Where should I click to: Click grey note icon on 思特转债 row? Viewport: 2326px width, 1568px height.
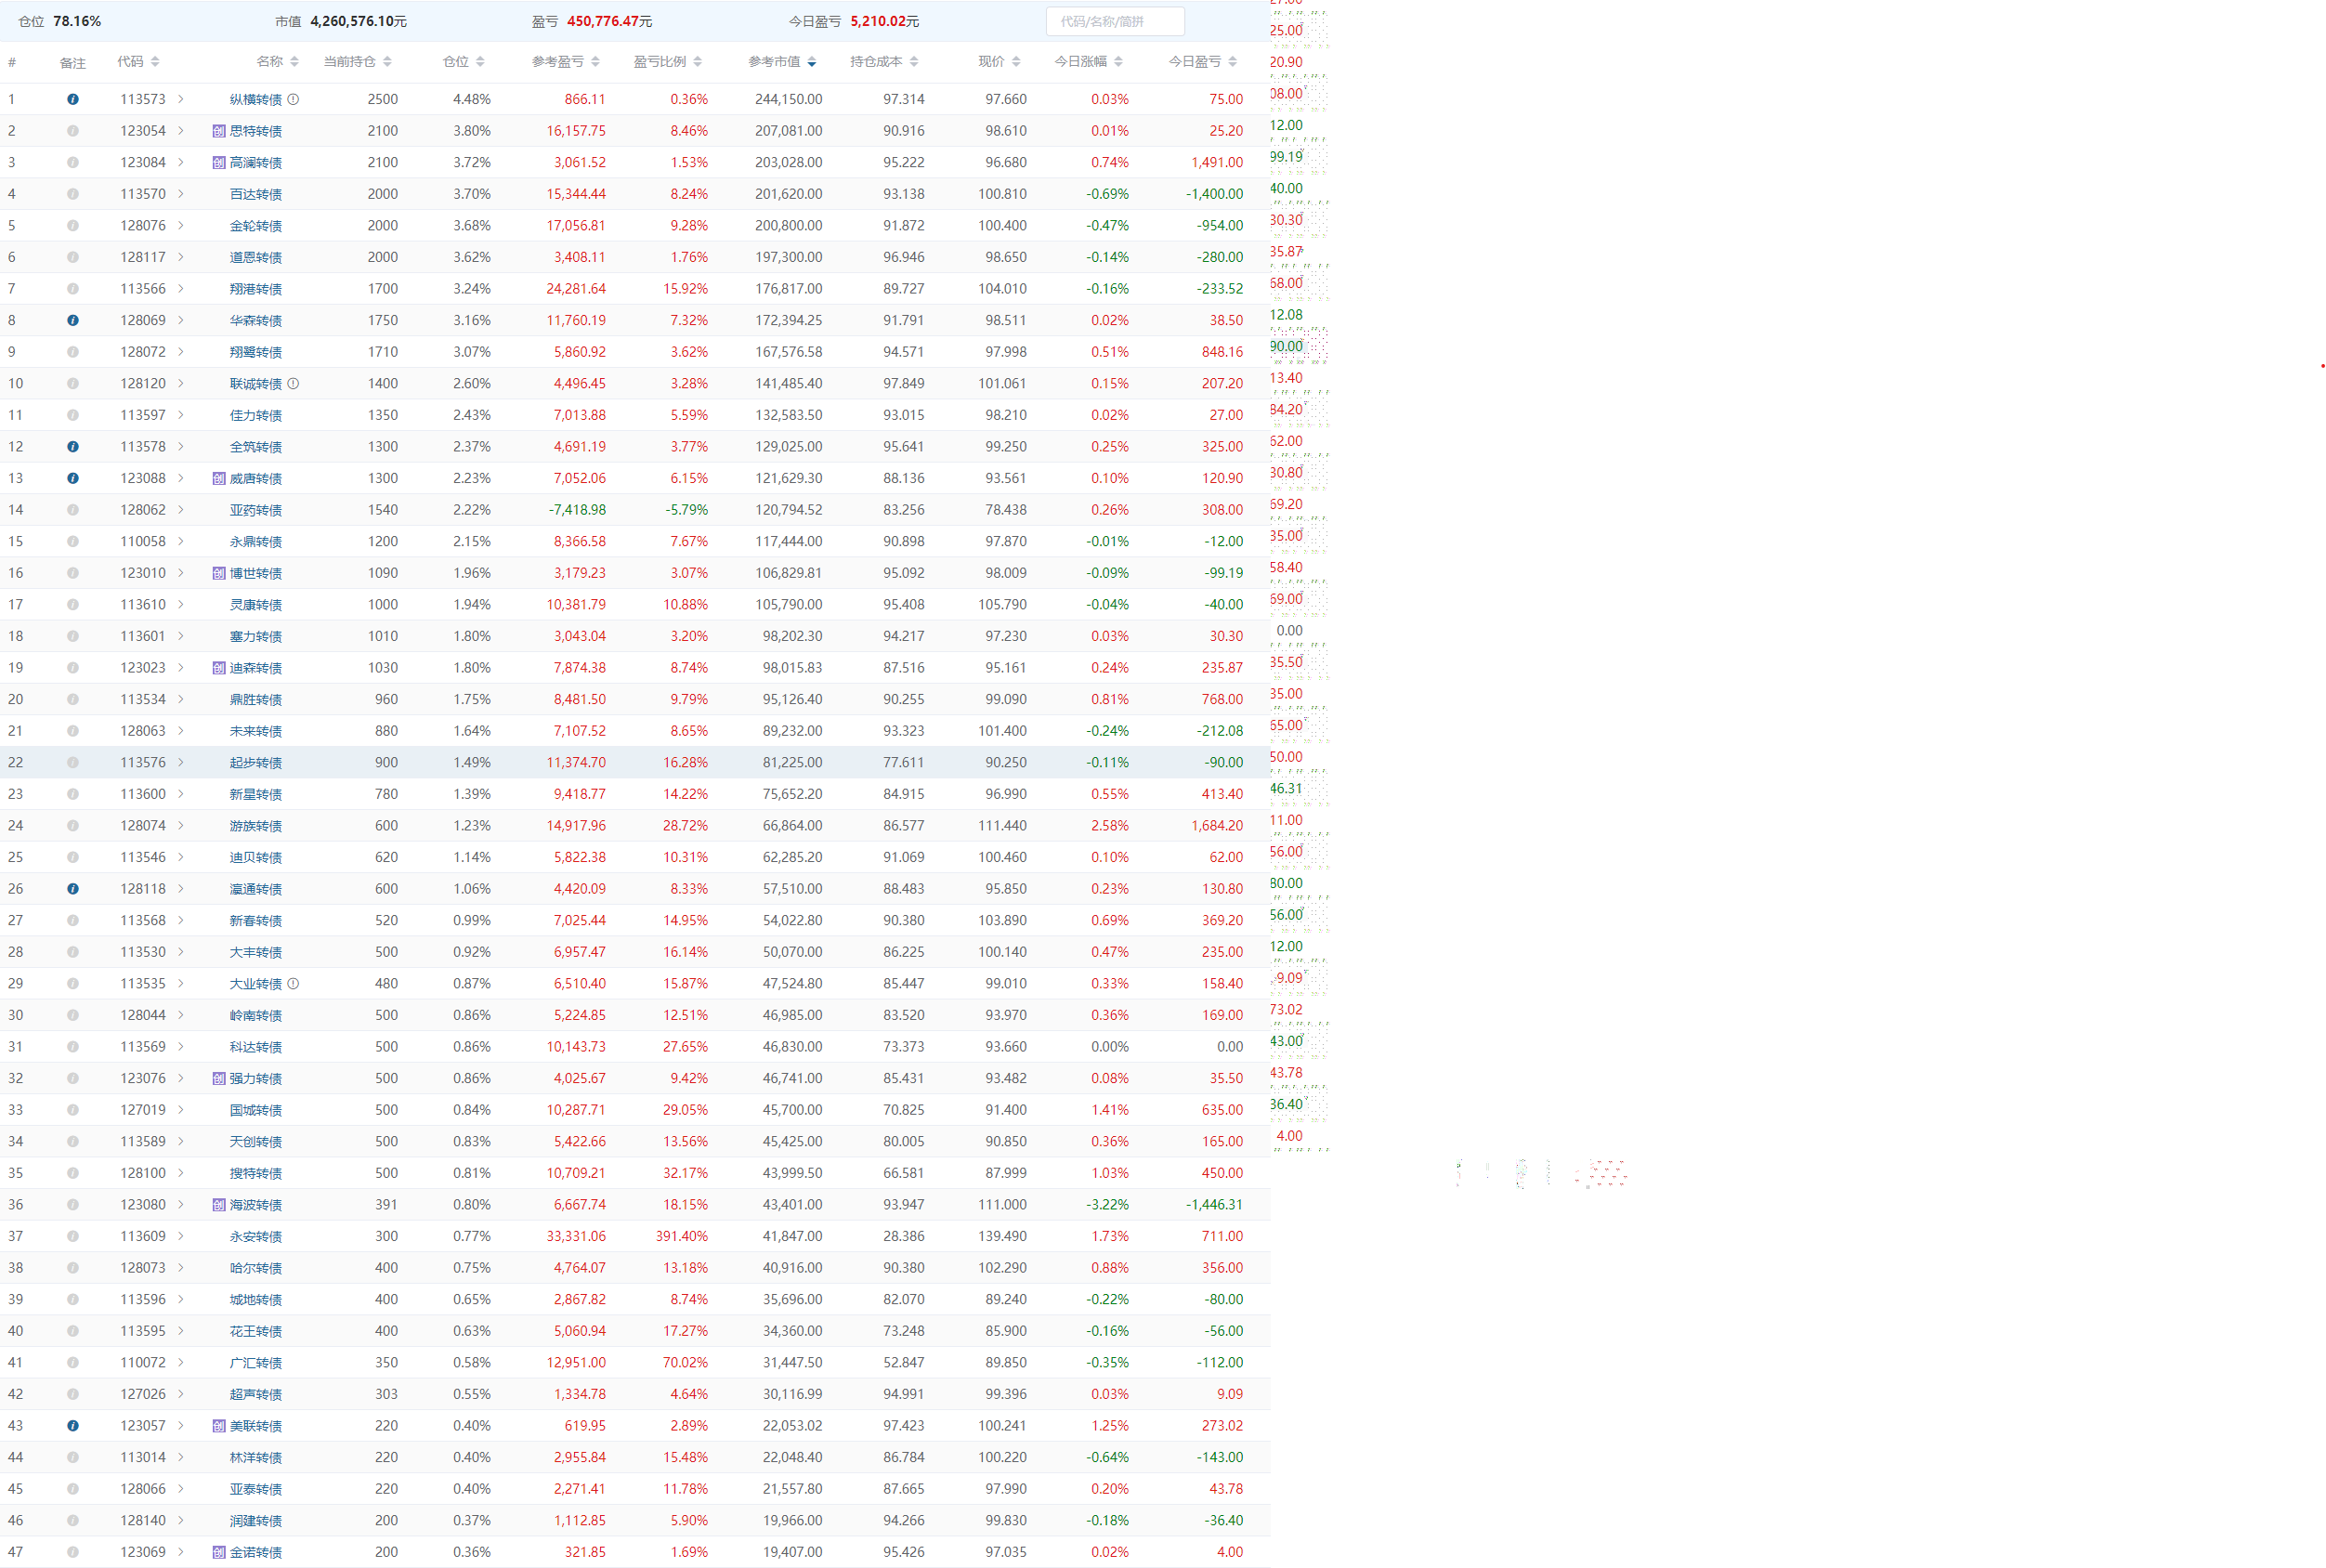[73, 131]
